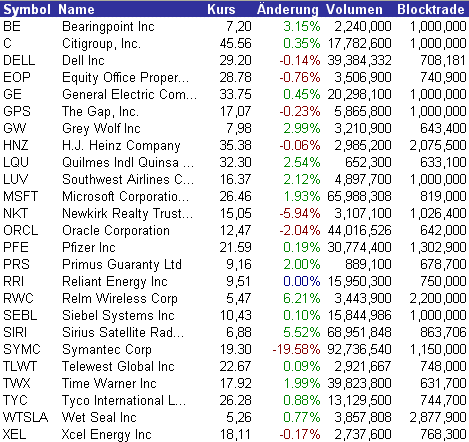Sort by the Symbol column header
Viewport: 469px width, 442px height.
click(x=27, y=9)
